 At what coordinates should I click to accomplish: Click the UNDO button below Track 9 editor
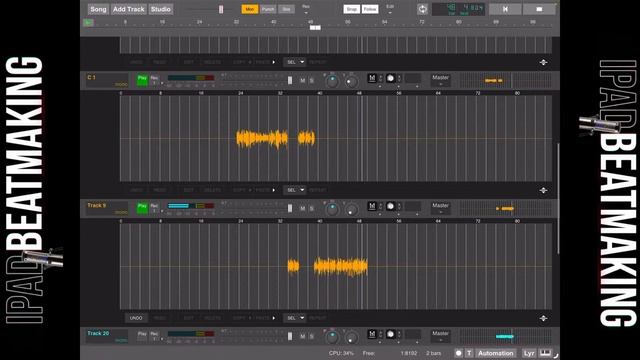coord(136,318)
